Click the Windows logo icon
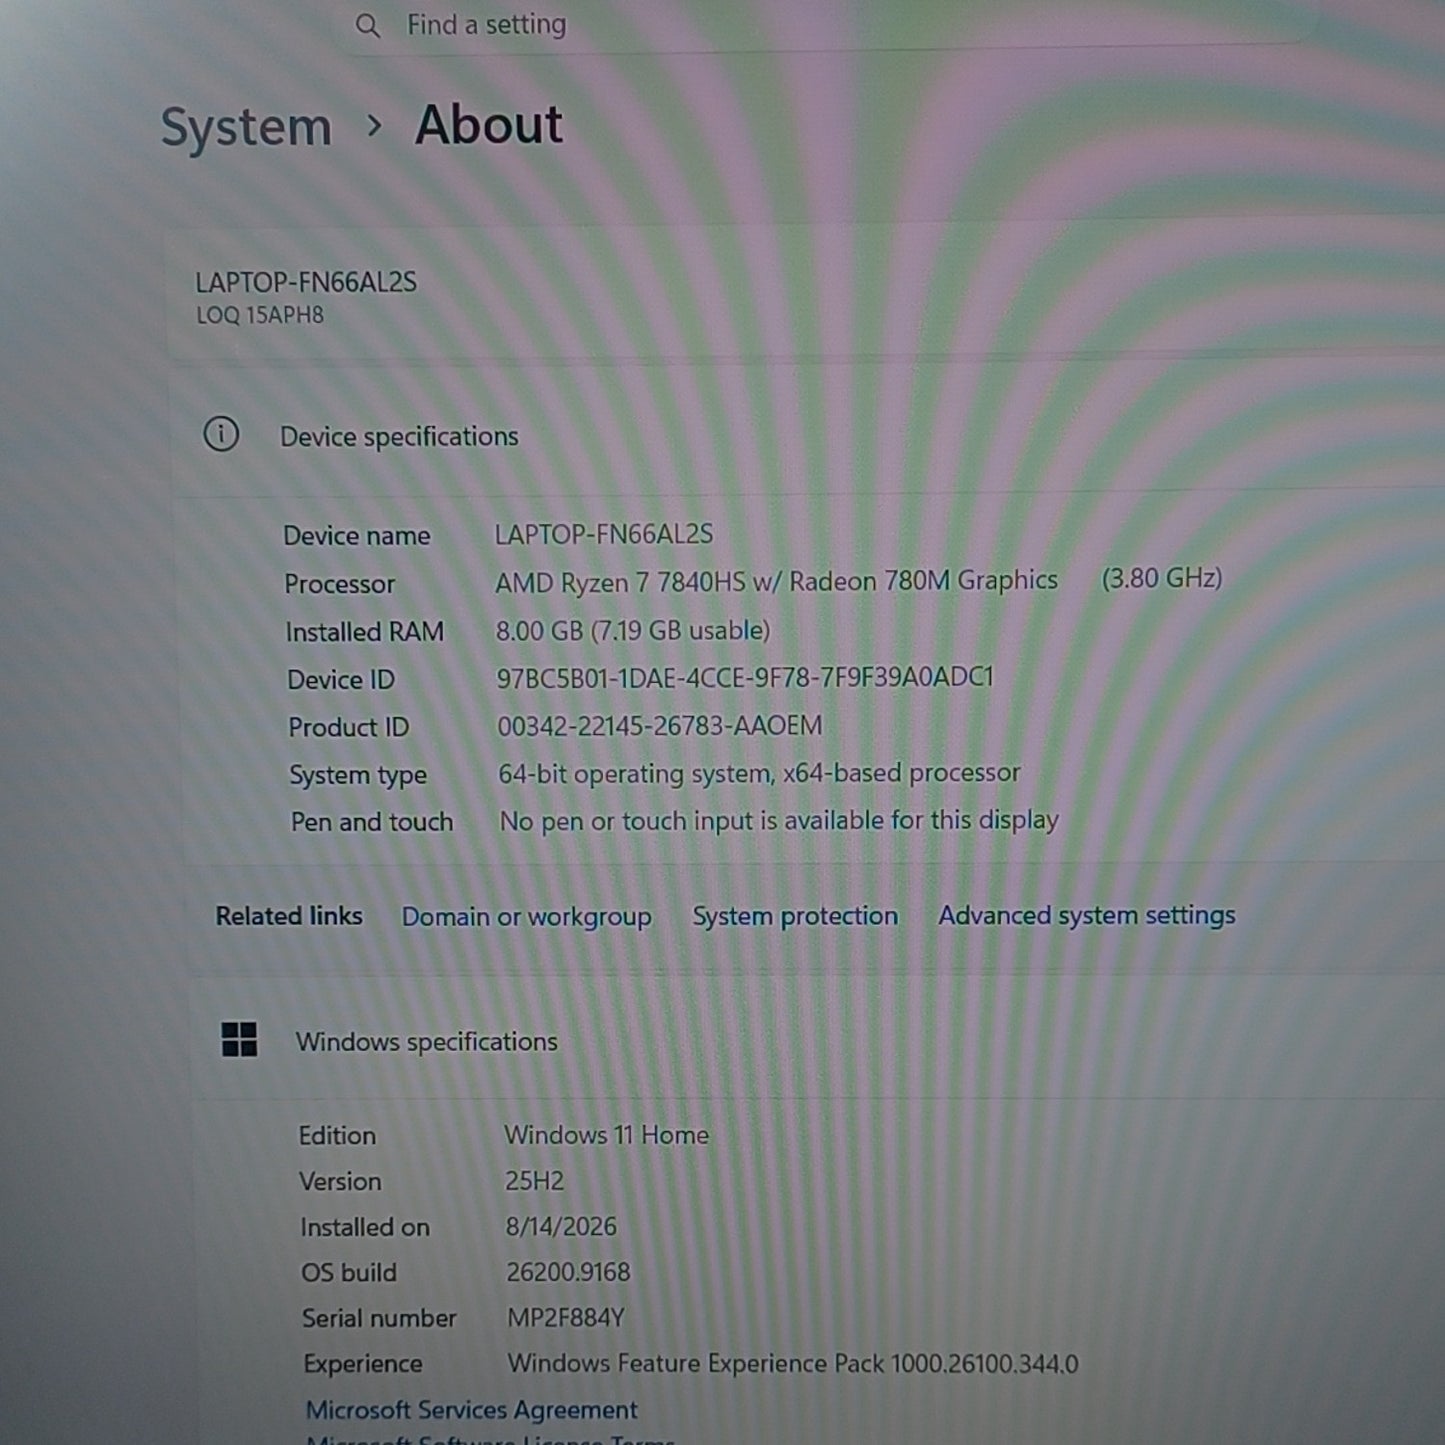Image resolution: width=1445 pixels, height=1445 pixels. [x=239, y=1040]
